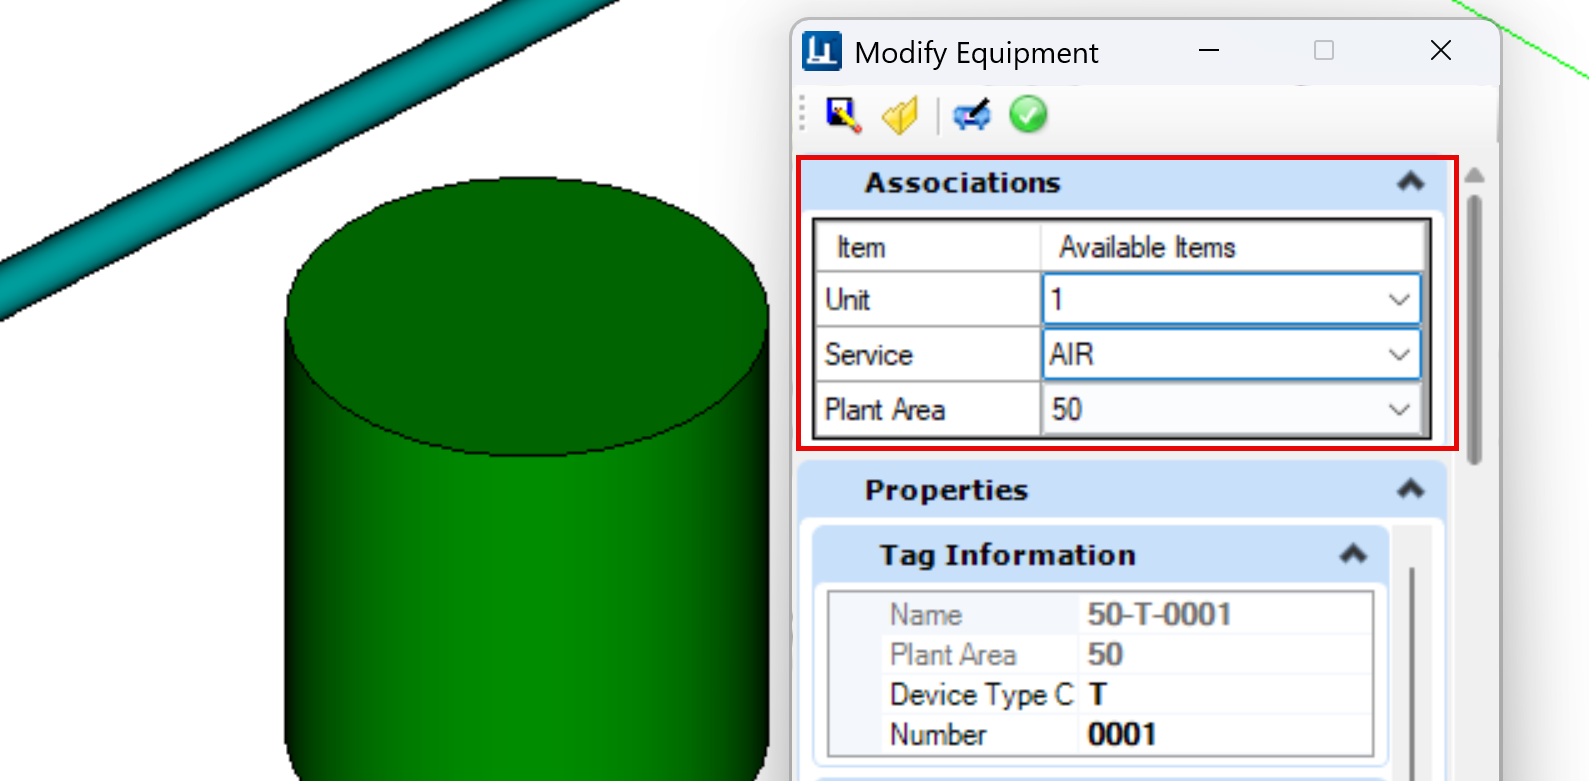Click the Plant Area label in Associations
The height and width of the screenshot is (781, 1589).
pos(884,410)
